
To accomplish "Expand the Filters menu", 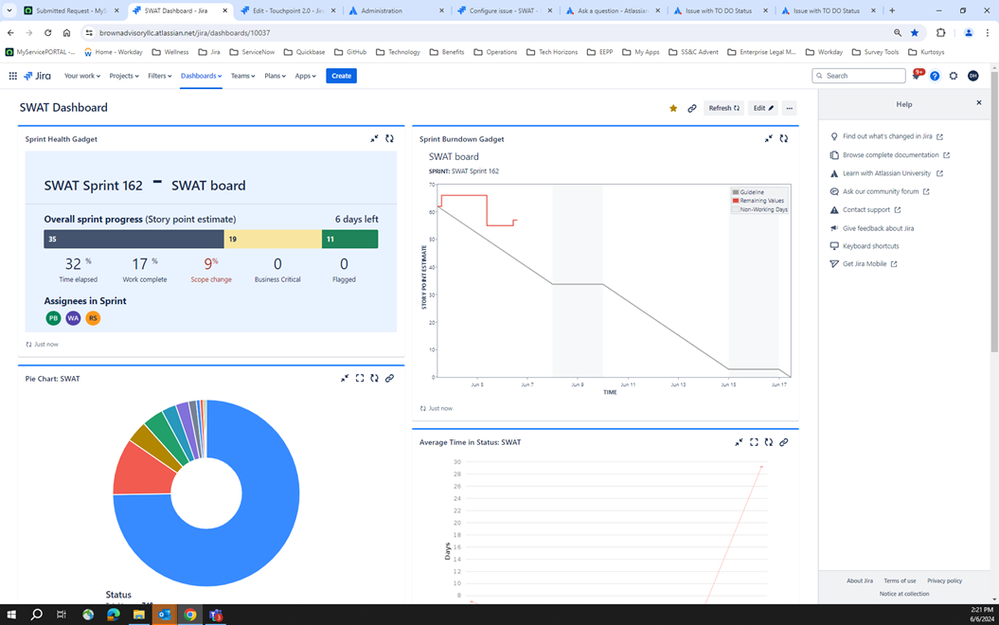I will (x=160, y=76).
